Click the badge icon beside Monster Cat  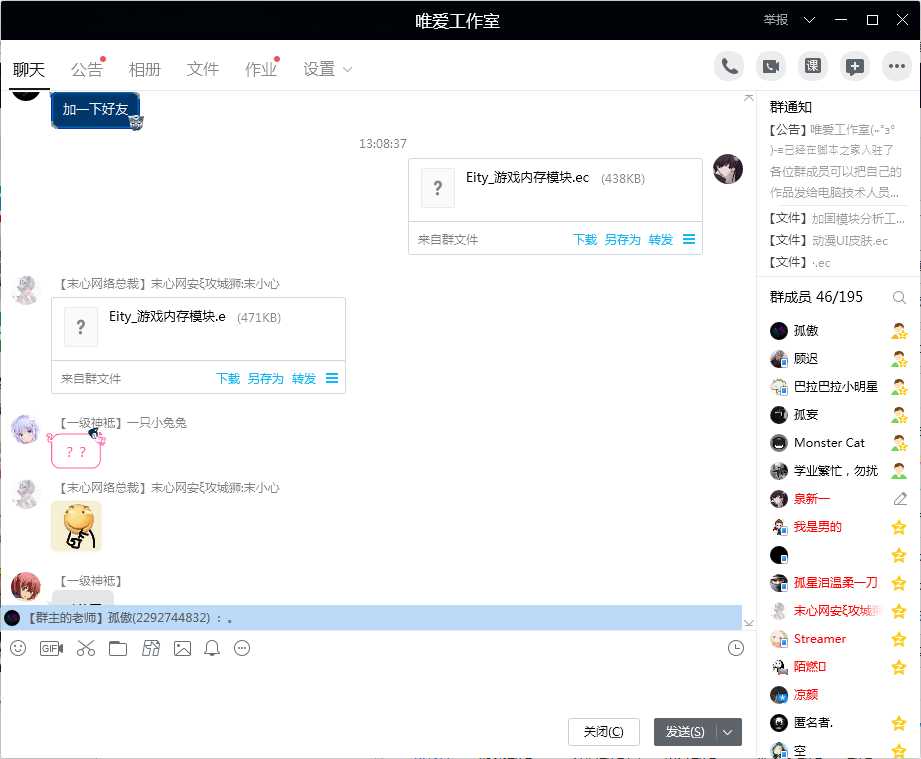coord(899,442)
